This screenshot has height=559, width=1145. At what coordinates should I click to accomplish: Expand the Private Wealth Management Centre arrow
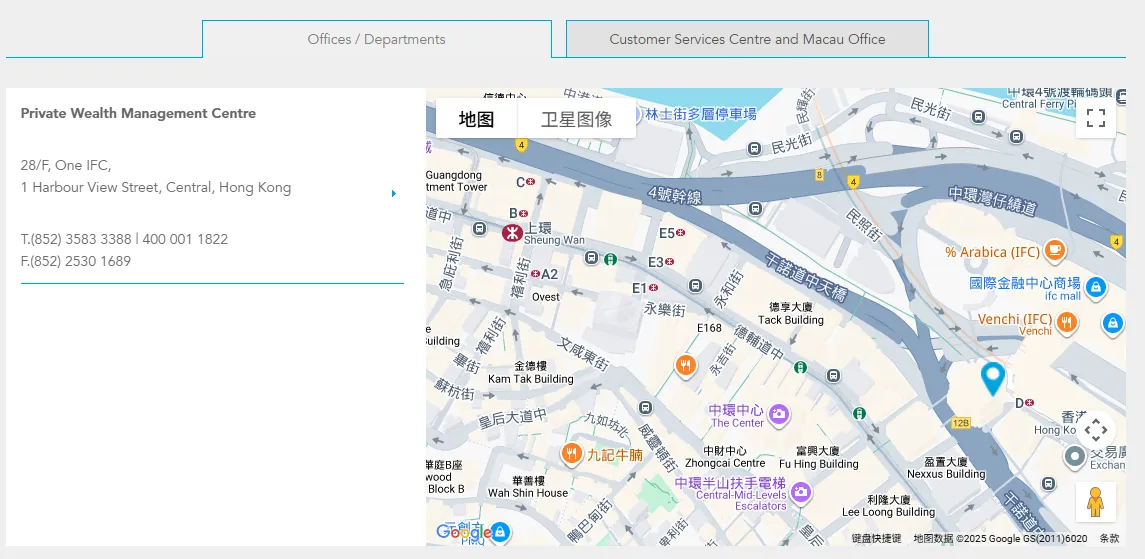pos(394,193)
